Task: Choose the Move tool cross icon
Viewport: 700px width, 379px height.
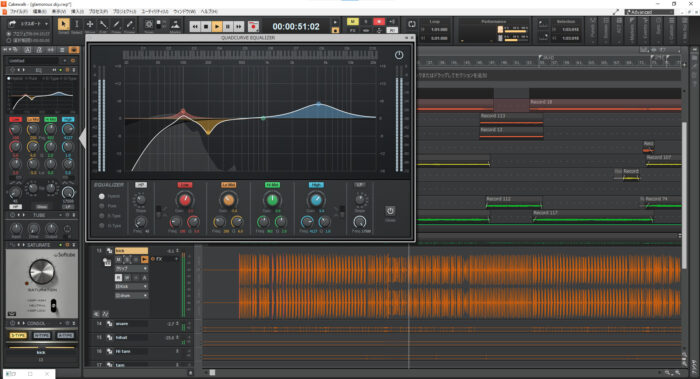Action: (x=90, y=25)
